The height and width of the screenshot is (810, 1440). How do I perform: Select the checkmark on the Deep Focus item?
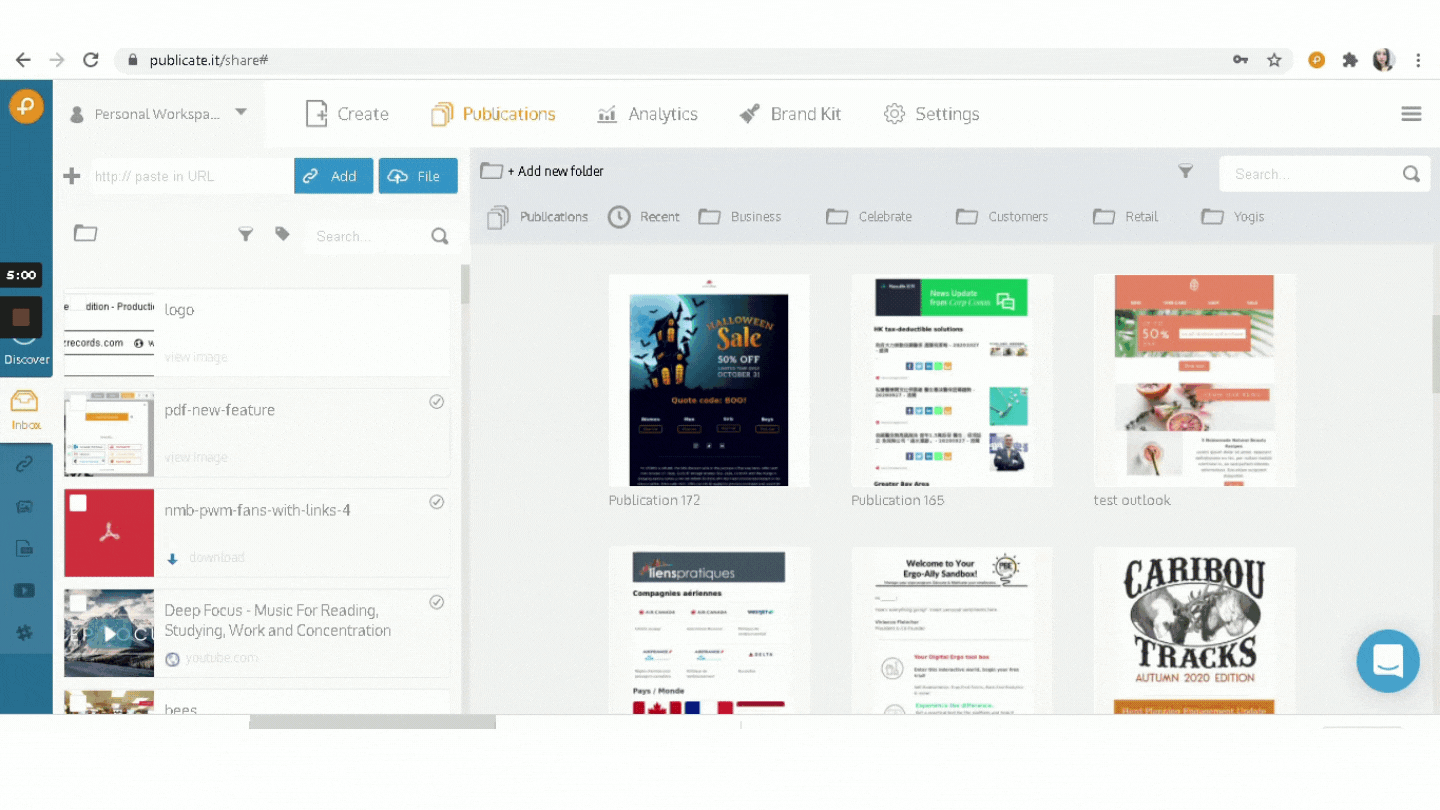pyautogui.click(x=436, y=601)
